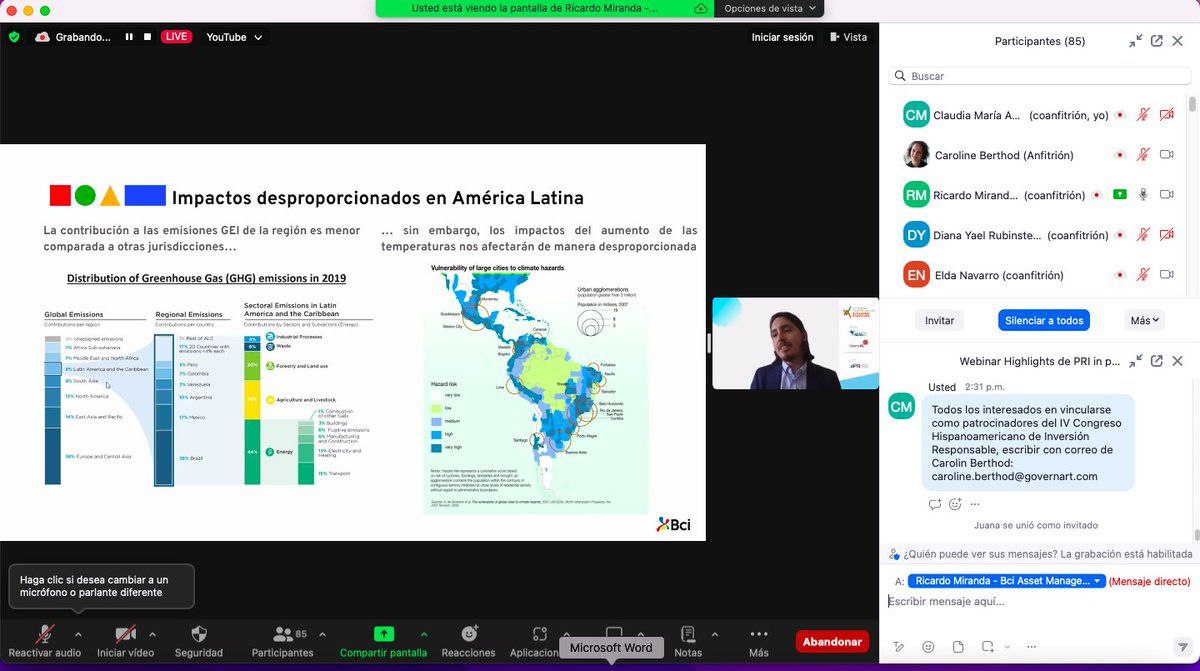This screenshot has height=671, width=1200.
Task: Open the Vista layout menu
Action: coord(847,37)
